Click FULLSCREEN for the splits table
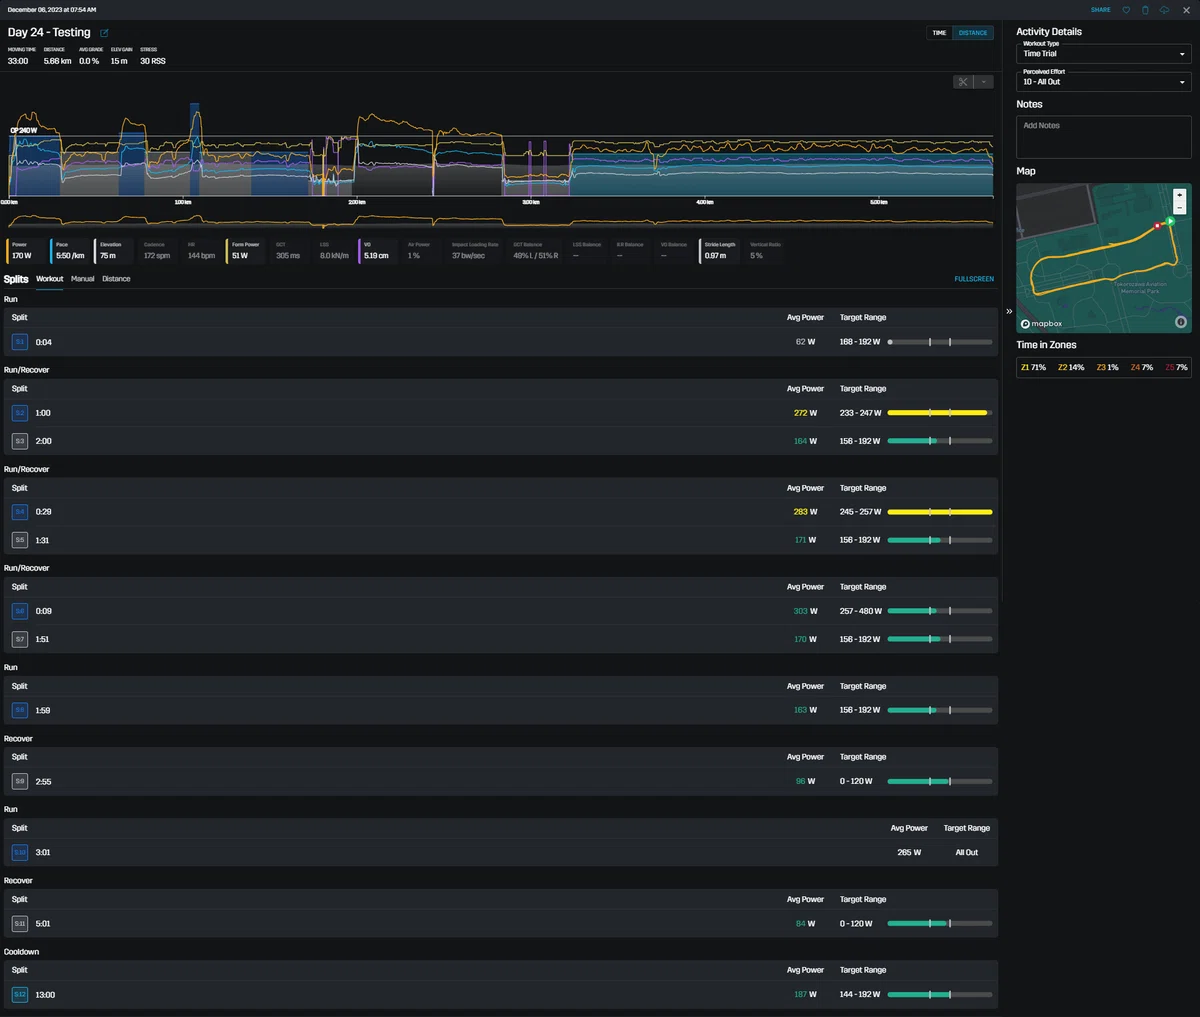The height and width of the screenshot is (1017, 1200). pyautogui.click(x=974, y=279)
